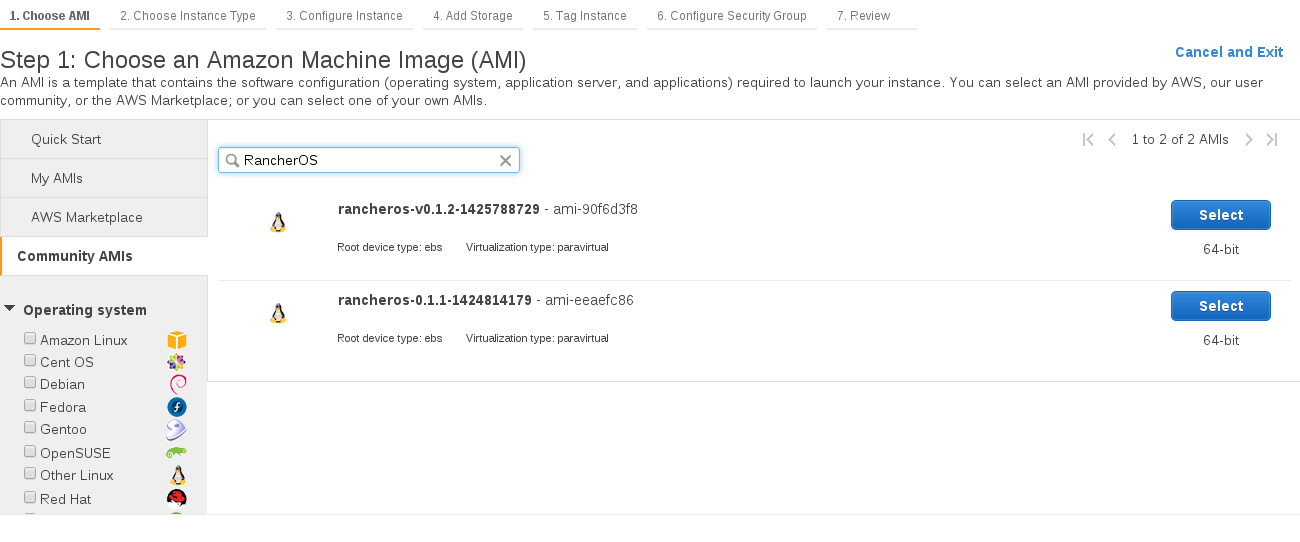Collapse the Operating system filter section

click(10, 309)
